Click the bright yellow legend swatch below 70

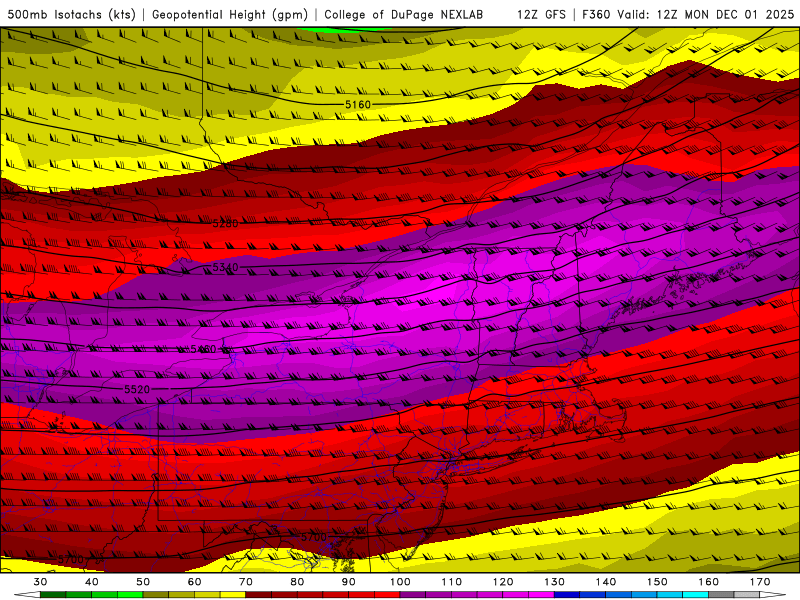[233, 595]
